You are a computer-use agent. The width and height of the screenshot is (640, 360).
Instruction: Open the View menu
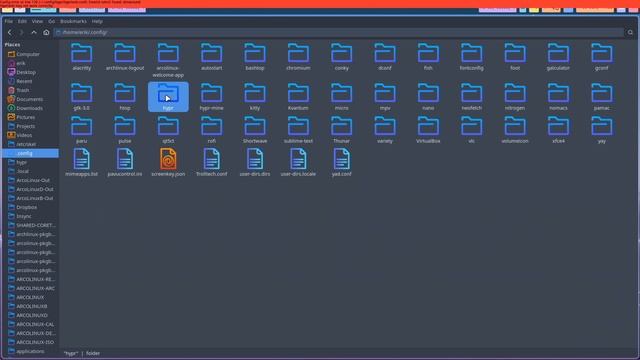pos(37,21)
